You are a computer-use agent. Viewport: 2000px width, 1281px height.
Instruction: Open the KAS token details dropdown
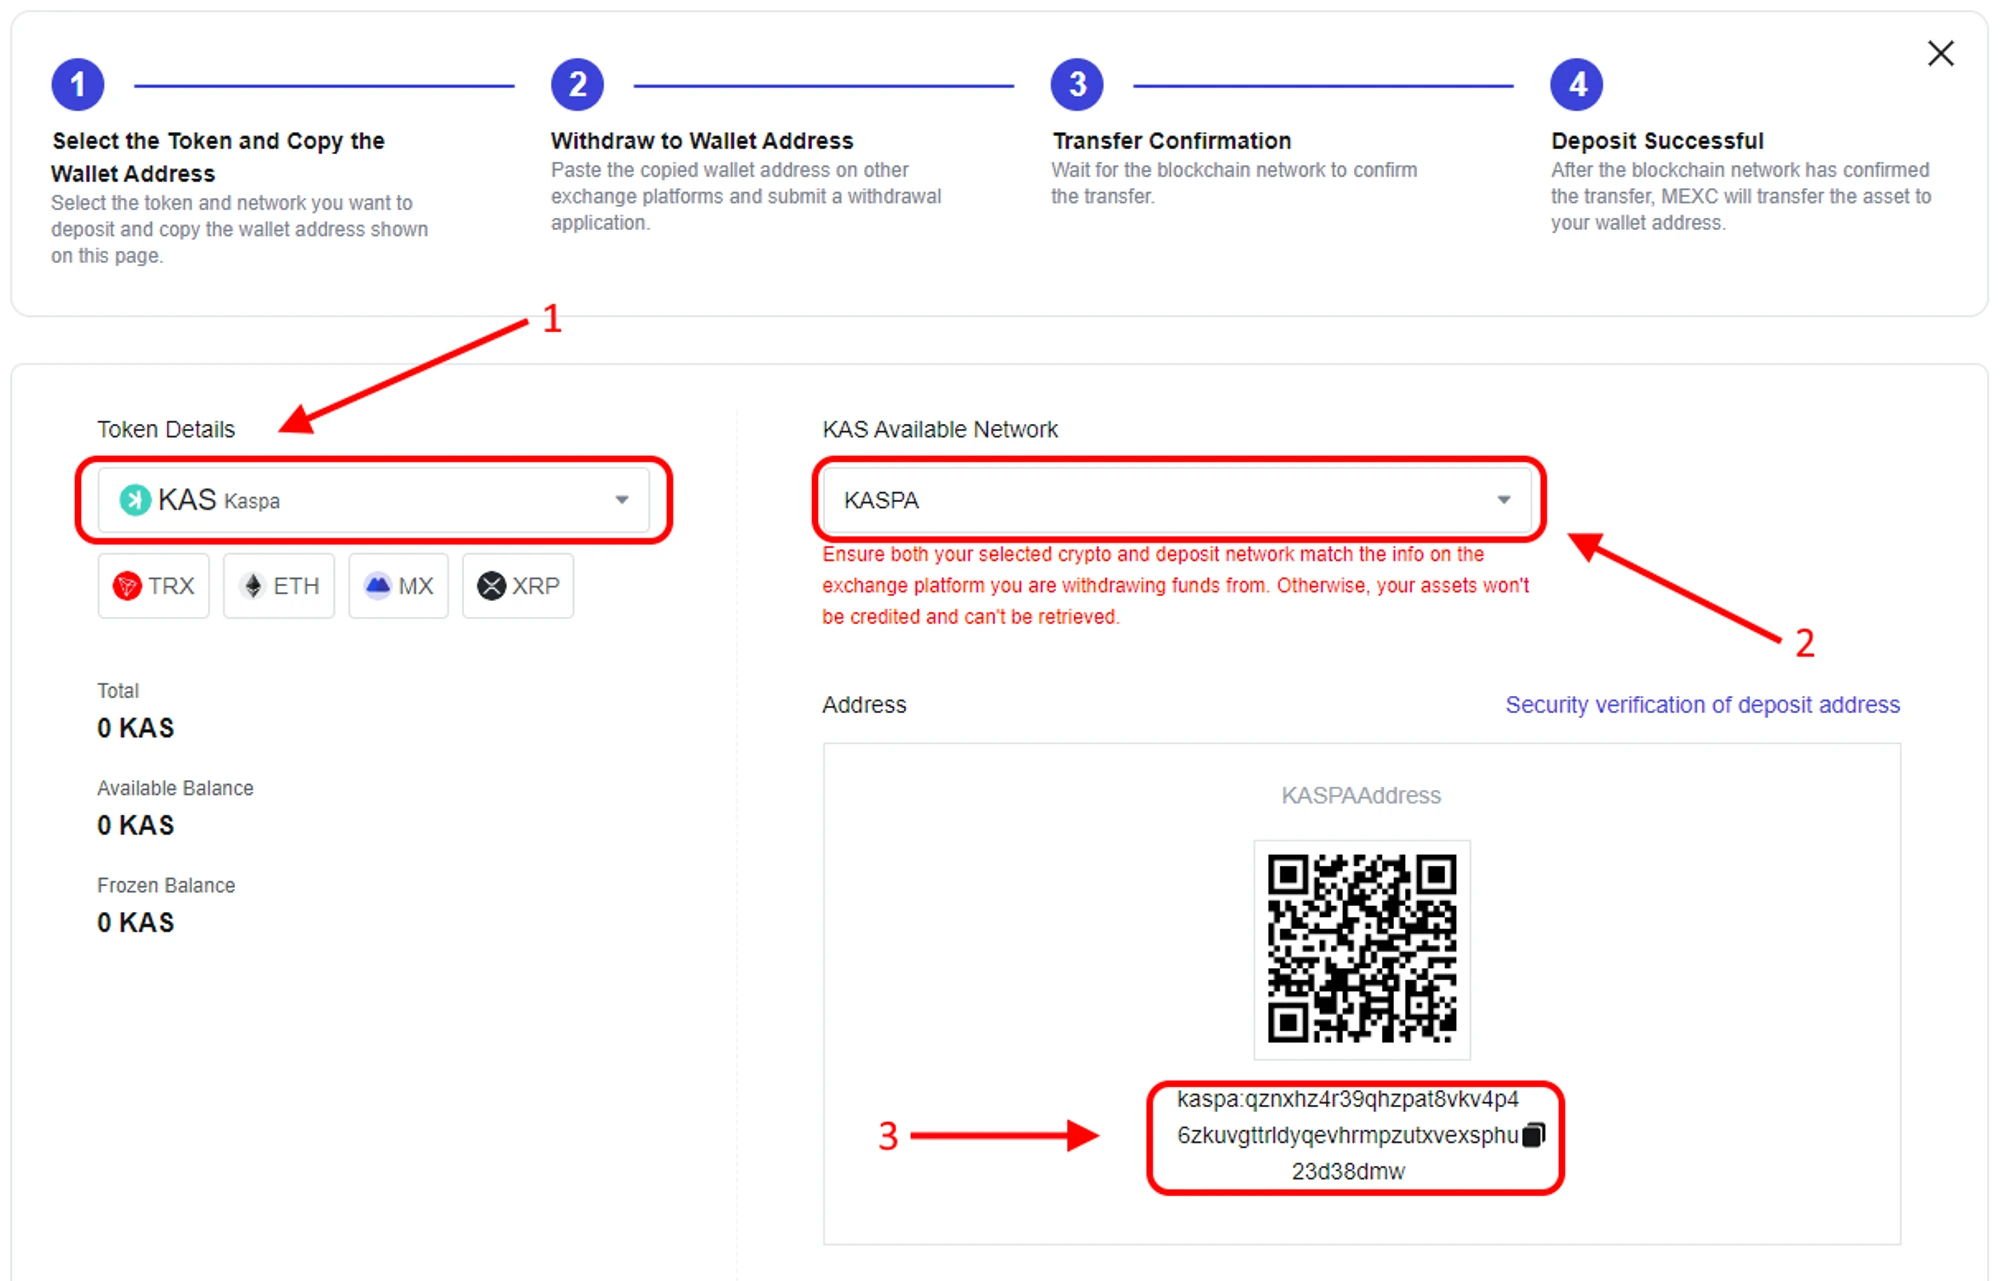(372, 499)
